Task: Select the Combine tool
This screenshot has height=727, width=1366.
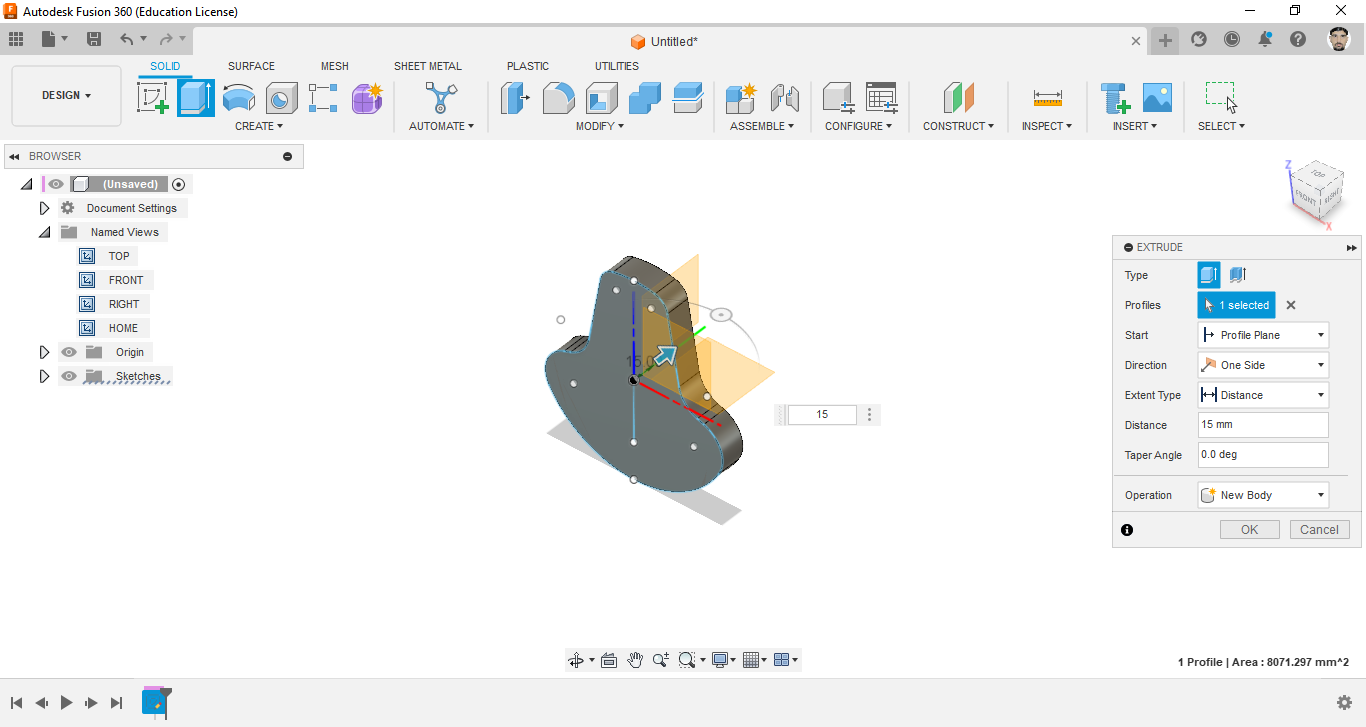Action: tap(645, 98)
